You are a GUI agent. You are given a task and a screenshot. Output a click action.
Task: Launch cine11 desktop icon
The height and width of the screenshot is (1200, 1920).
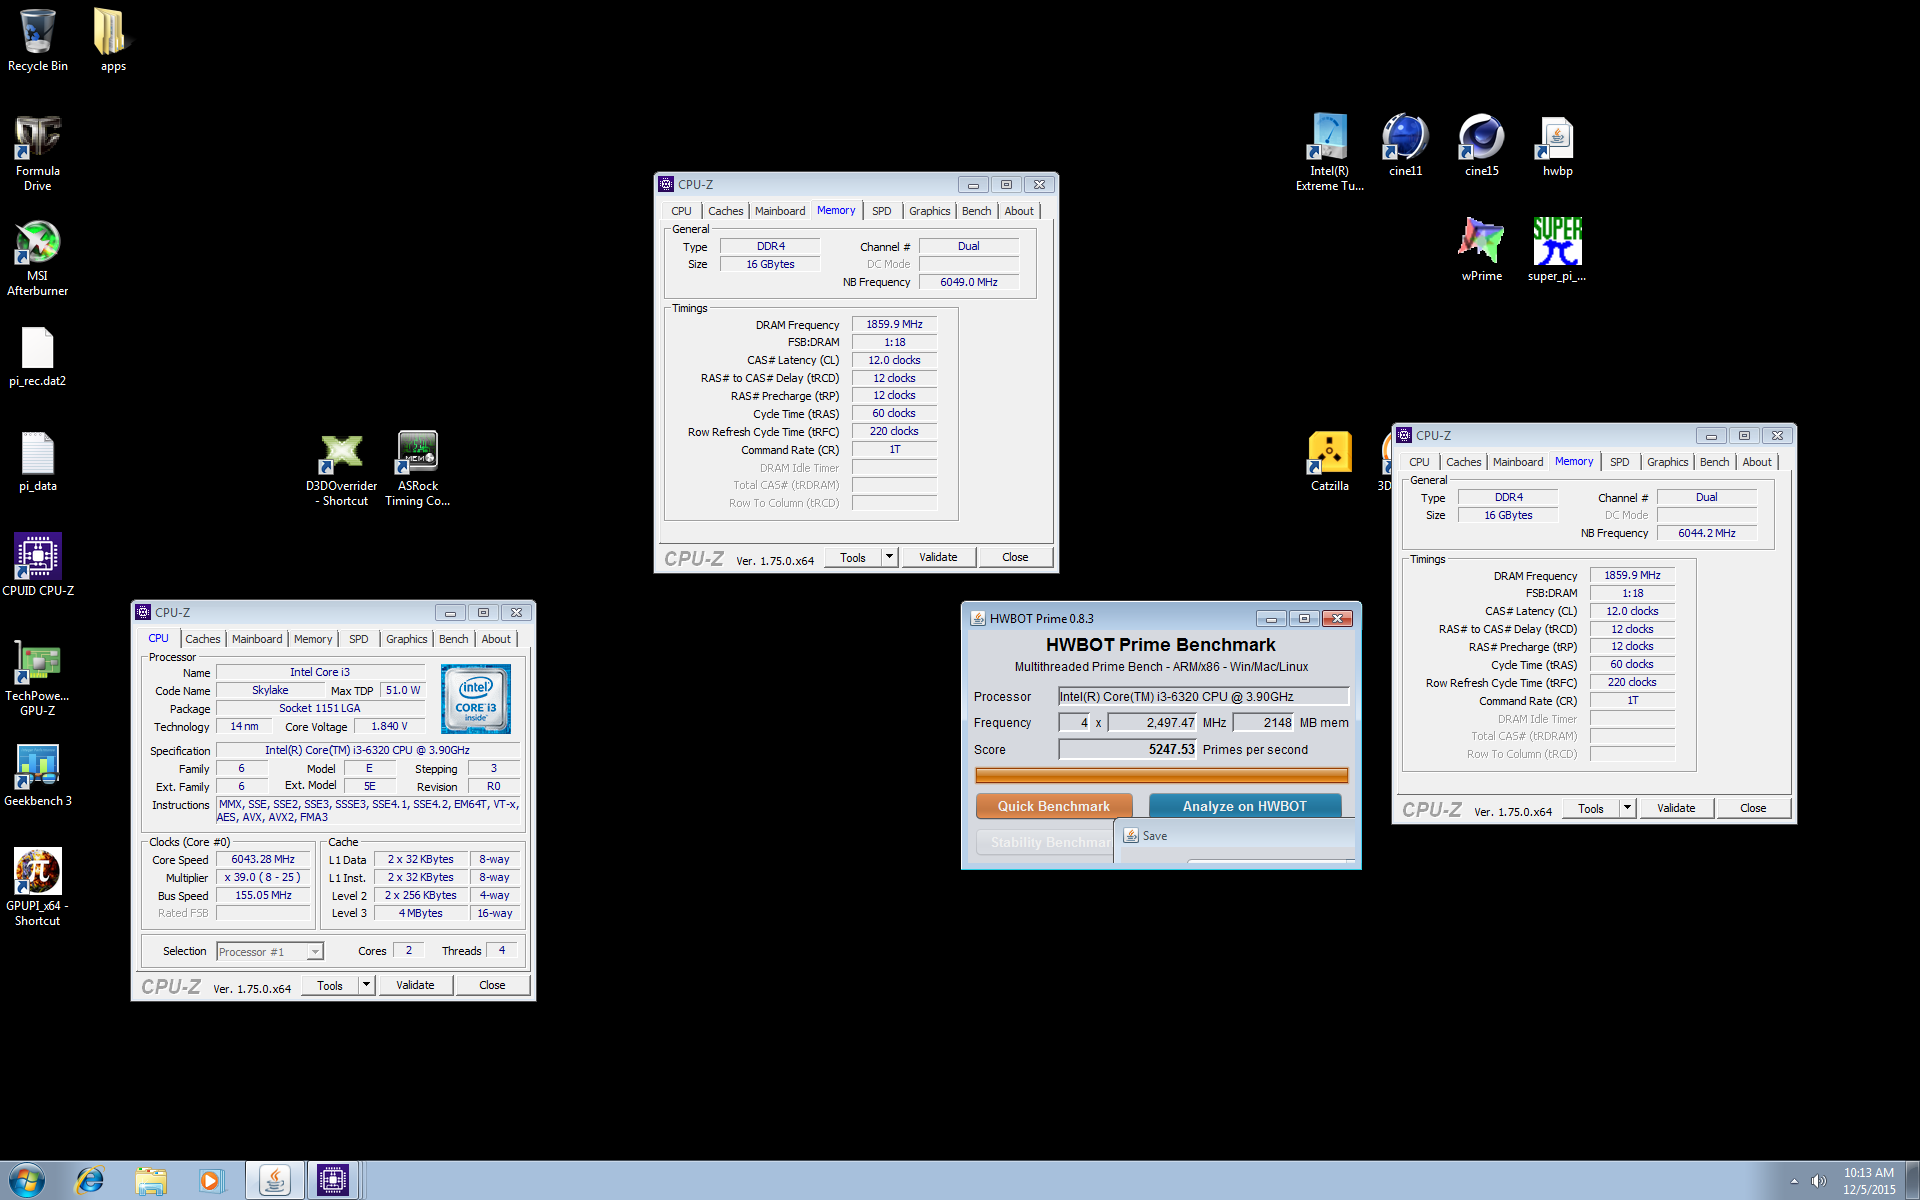1405,145
